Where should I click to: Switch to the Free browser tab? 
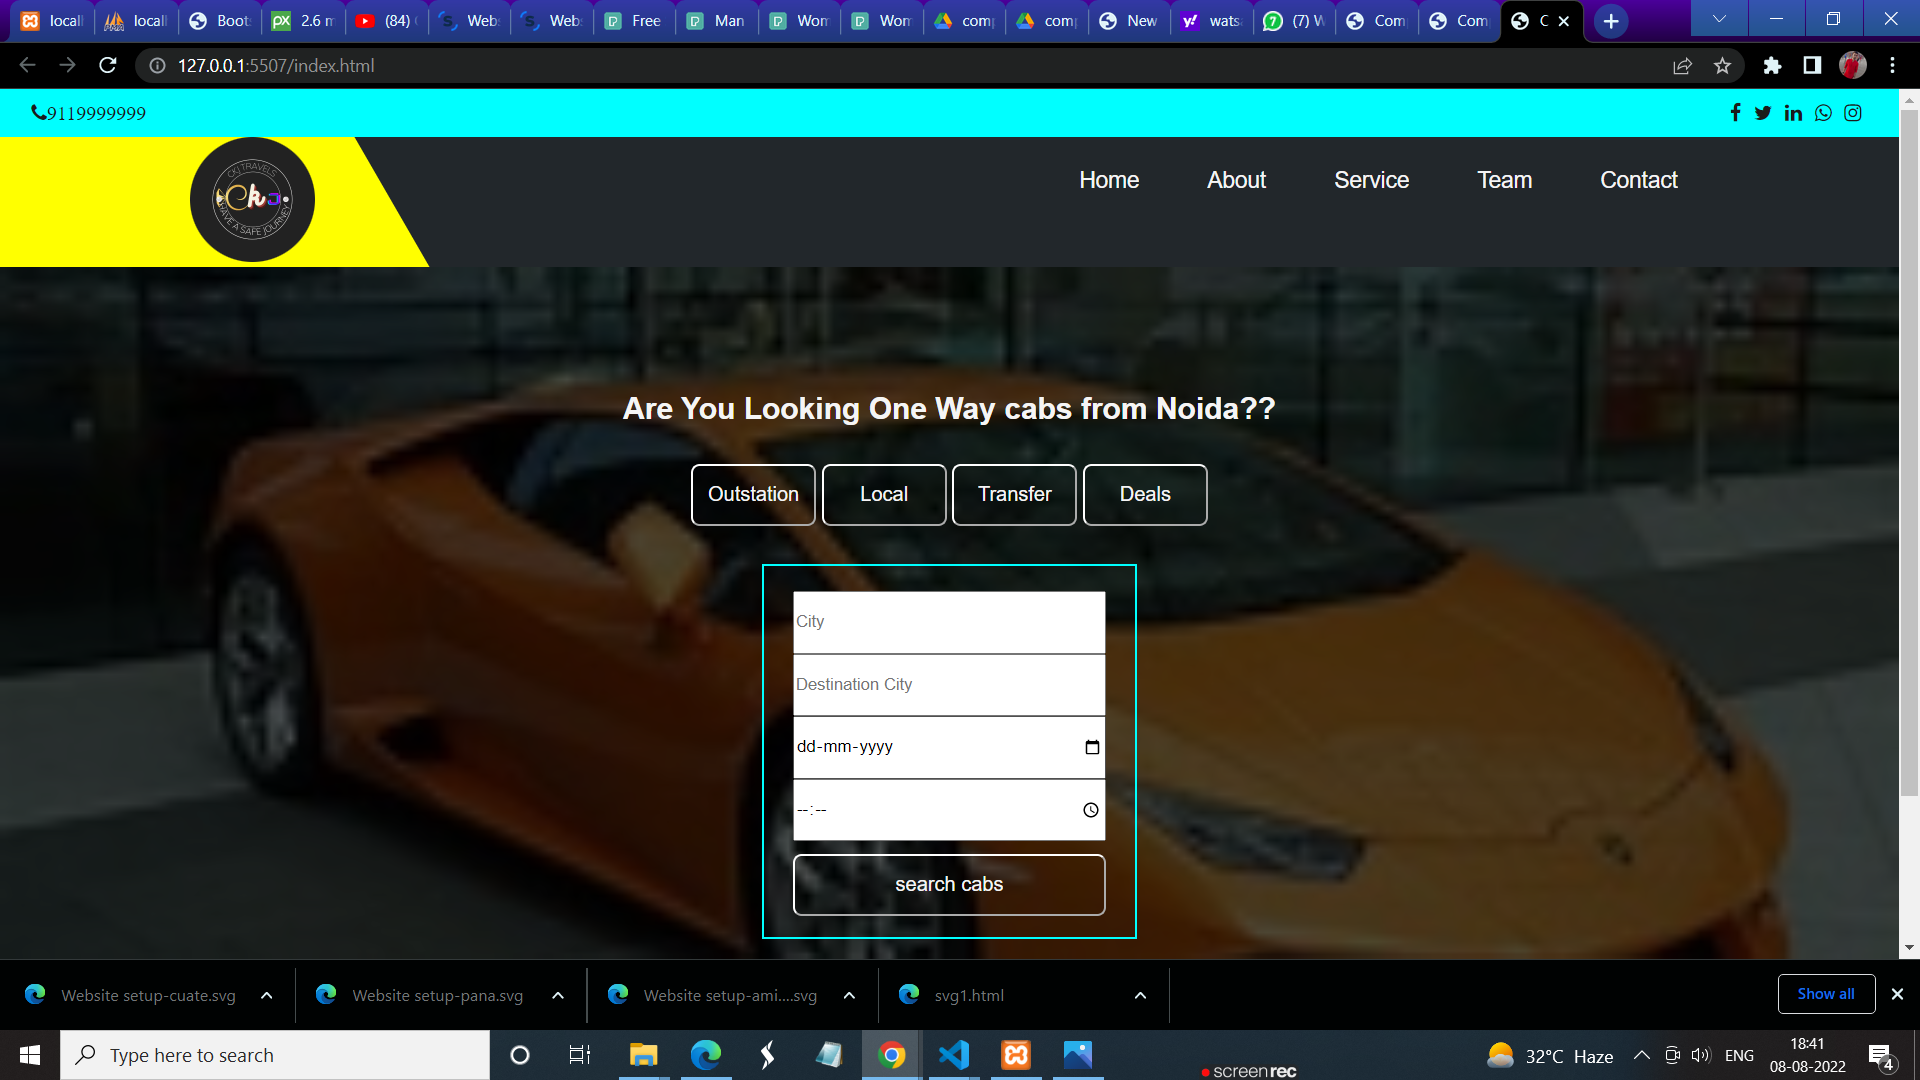635,21
